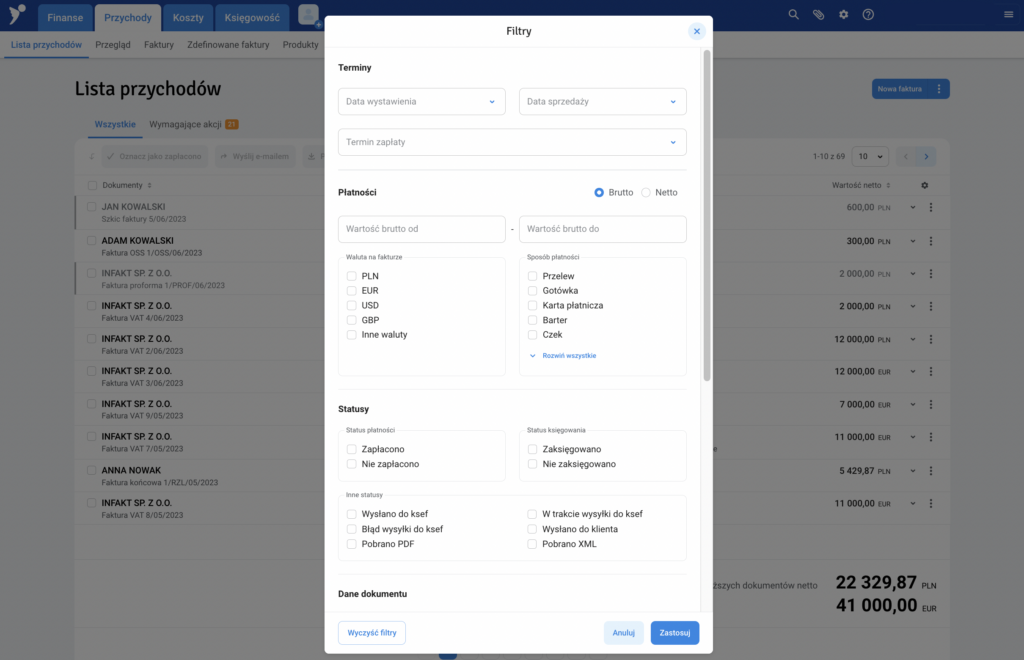Screen dimensions: 1024x660
Task: Open settings gear in top bar
Action: pos(844,15)
